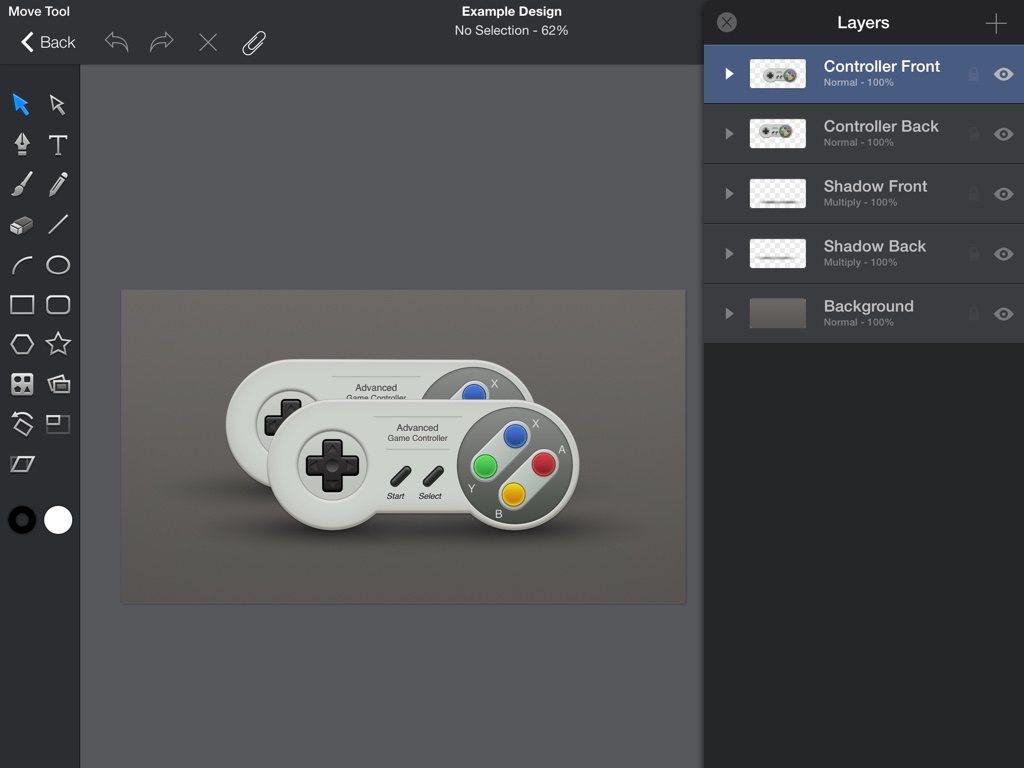
Task: Add a new layer with plus icon
Action: click(x=996, y=24)
